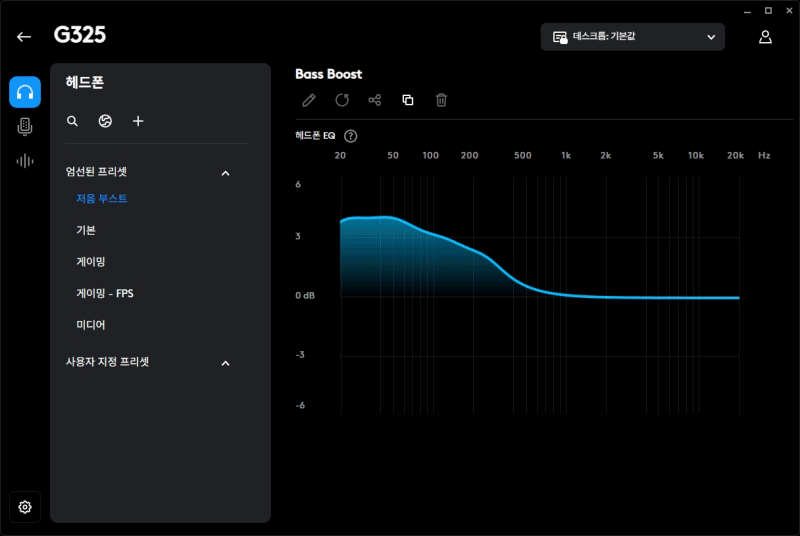
Task: Go back with the arrow icon
Action: tap(24, 37)
